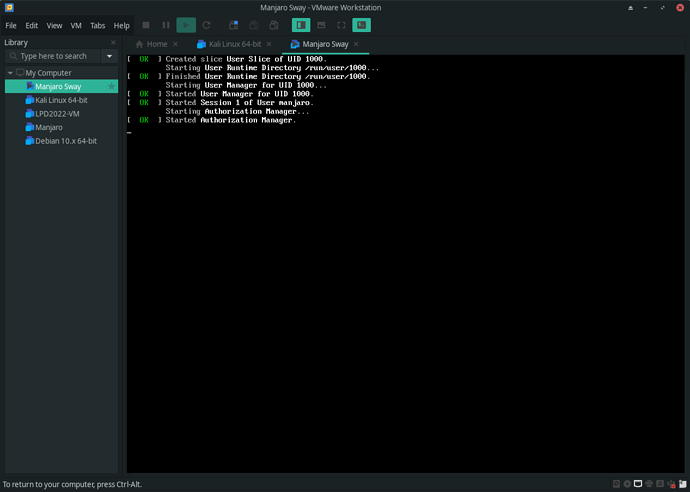
Task: Click the USB device status icon
Action: click(671, 484)
